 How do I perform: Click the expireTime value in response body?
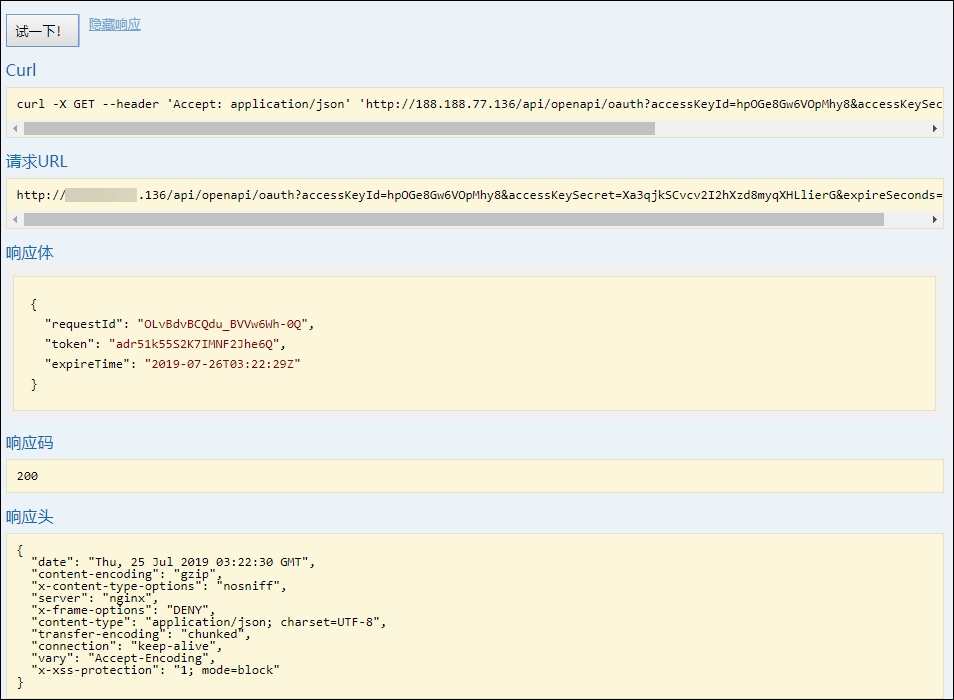(222, 364)
